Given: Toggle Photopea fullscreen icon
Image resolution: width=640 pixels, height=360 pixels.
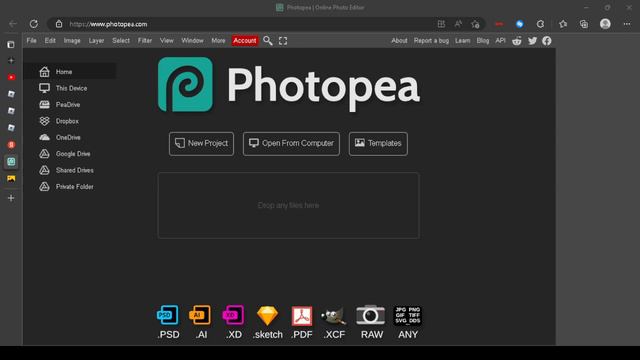Looking at the screenshot, I should click(283, 40).
